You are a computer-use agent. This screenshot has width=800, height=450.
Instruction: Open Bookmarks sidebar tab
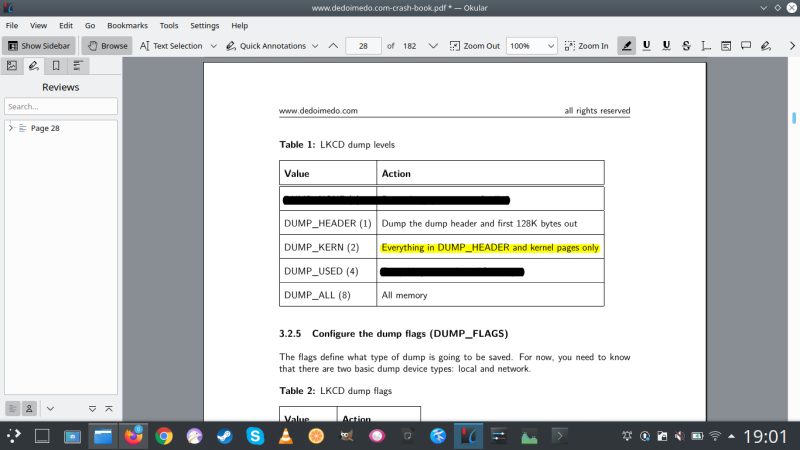[x=56, y=66]
